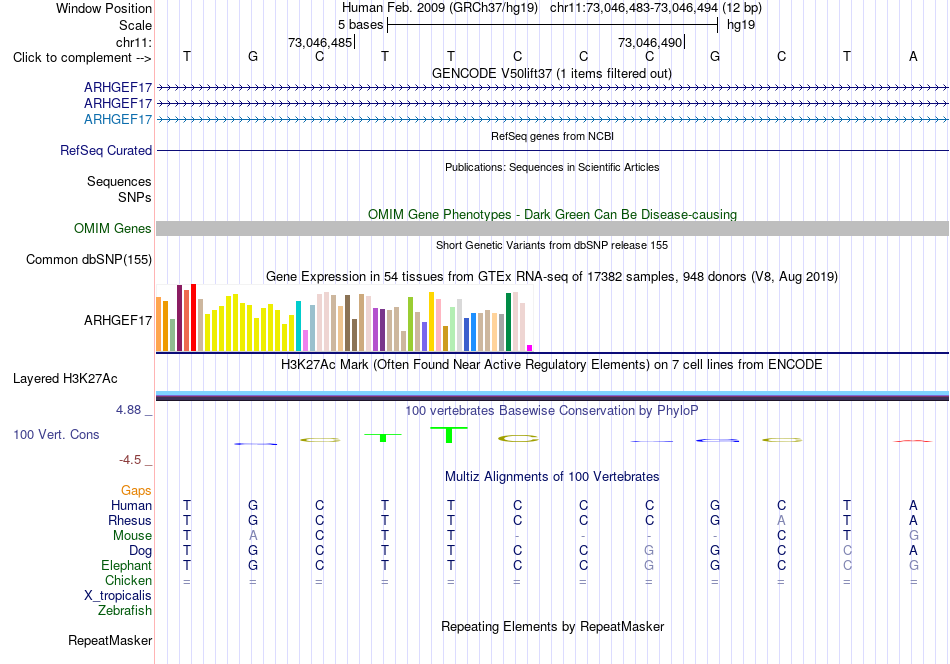950x664 pixels.
Task: Click base A in the complement sequence row
Action: 913,56
